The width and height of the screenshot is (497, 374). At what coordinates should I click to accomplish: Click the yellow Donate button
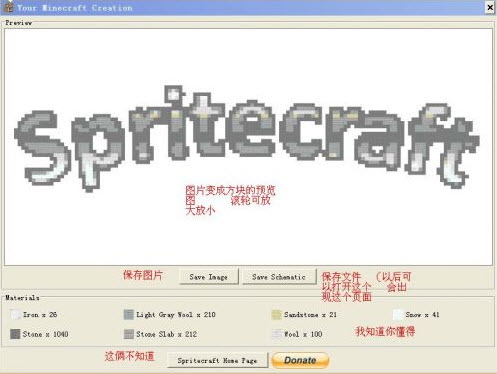coord(300,360)
